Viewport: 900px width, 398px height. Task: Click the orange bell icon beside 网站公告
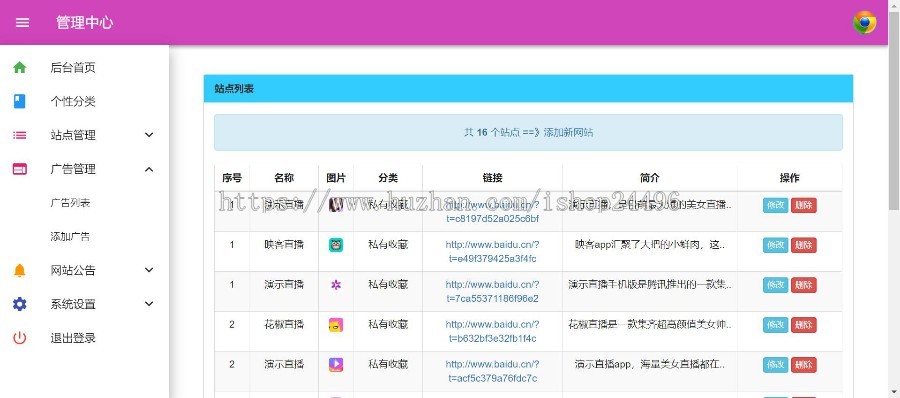click(x=20, y=271)
